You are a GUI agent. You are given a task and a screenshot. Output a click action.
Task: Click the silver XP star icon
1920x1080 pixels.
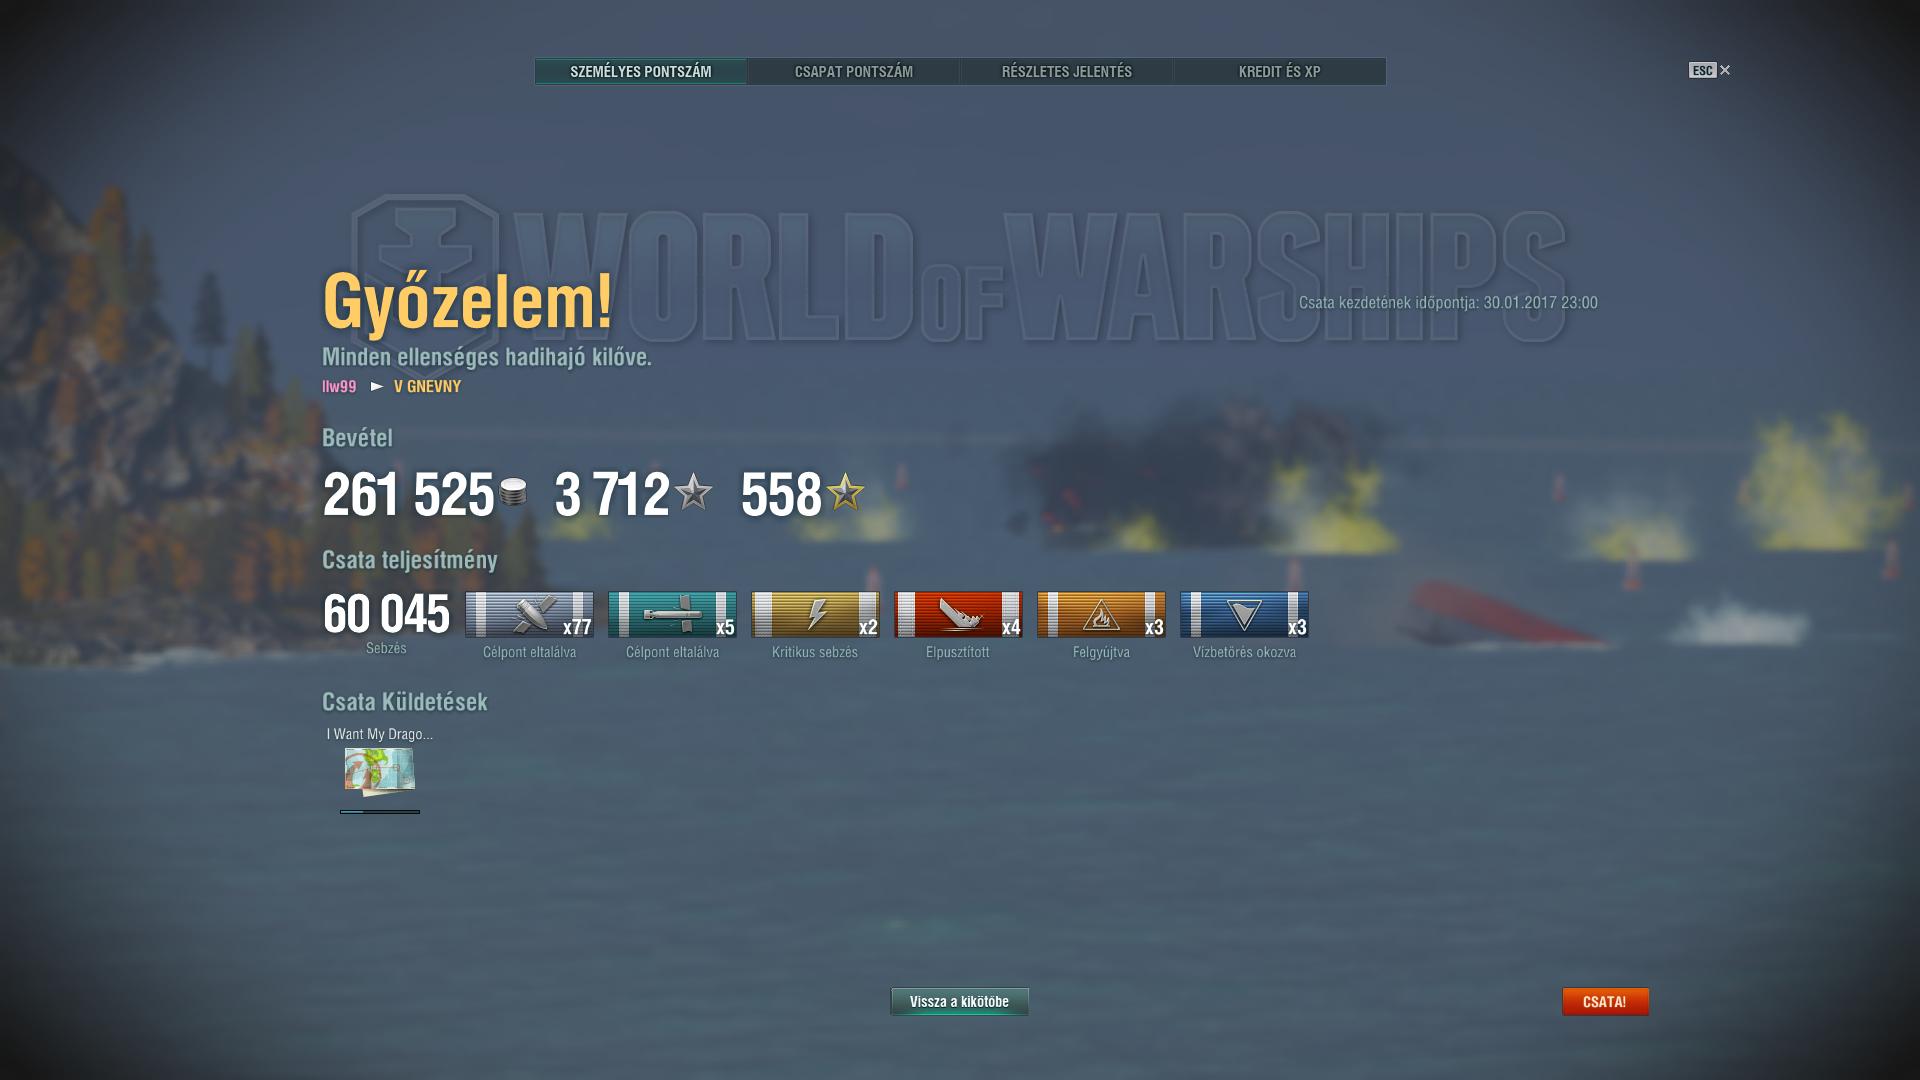pyautogui.click(x=693, y=492)
